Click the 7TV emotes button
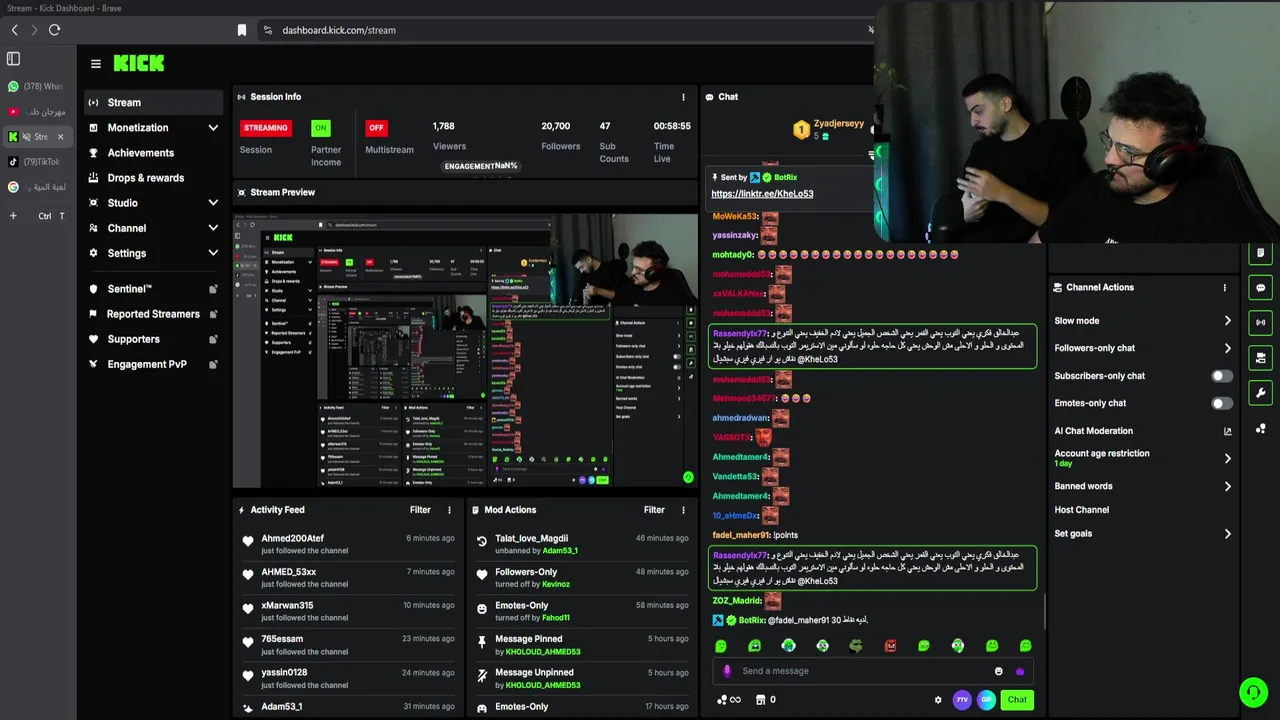Image resolution: width=1280 pixels, height=720 pixels. point(962,700)
